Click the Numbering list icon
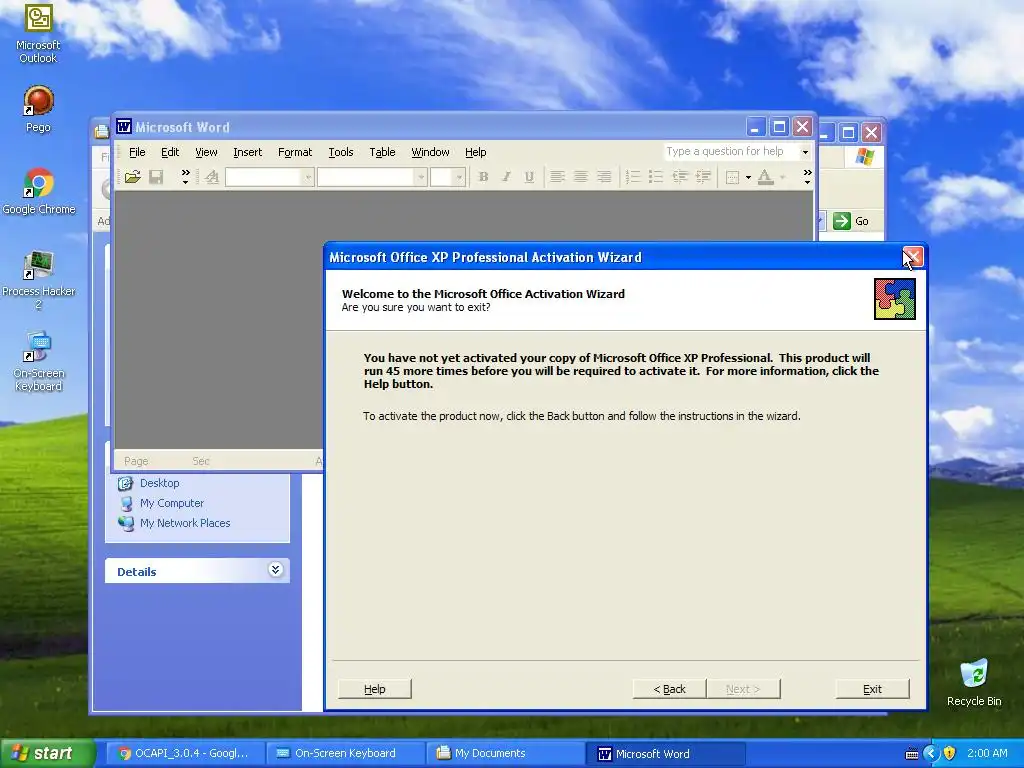 [x=632, y=176]
